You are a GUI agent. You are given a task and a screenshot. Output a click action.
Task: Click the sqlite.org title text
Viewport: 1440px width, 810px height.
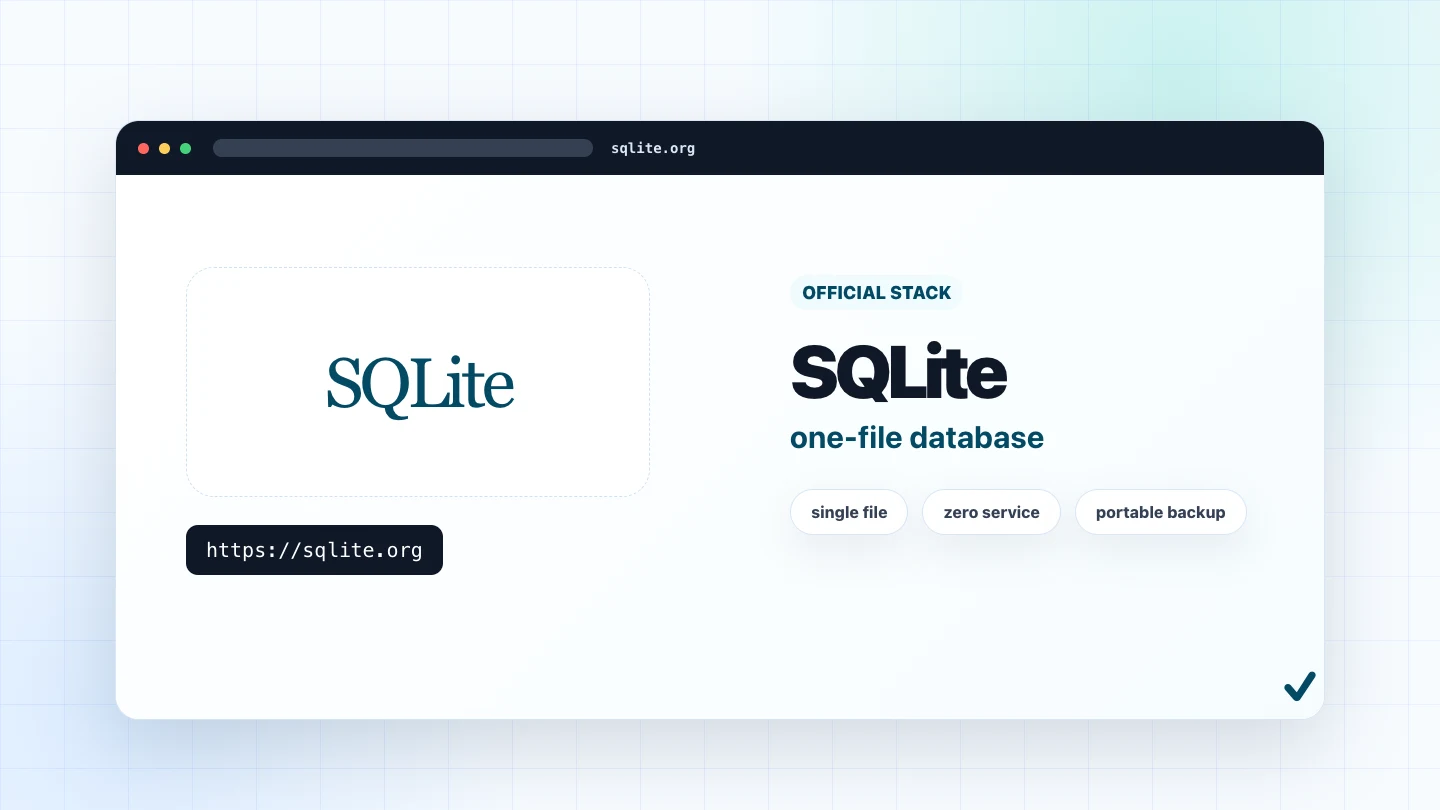653,148
